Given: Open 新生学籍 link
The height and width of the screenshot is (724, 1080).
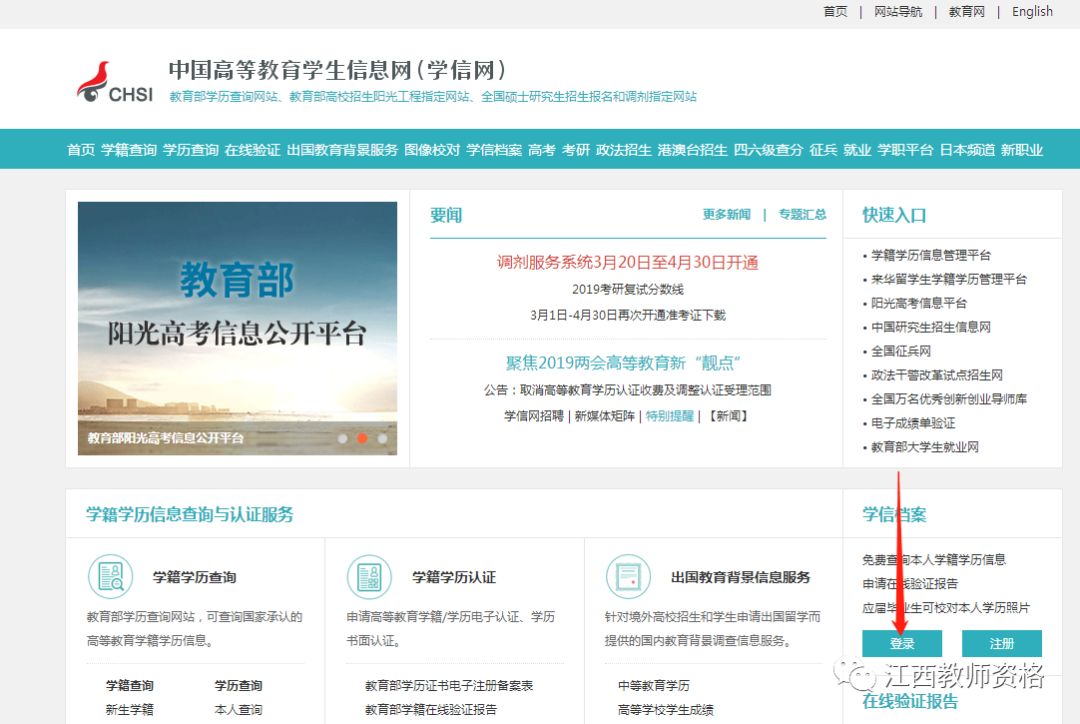Looking at the screenshot, I should [129, 710].
